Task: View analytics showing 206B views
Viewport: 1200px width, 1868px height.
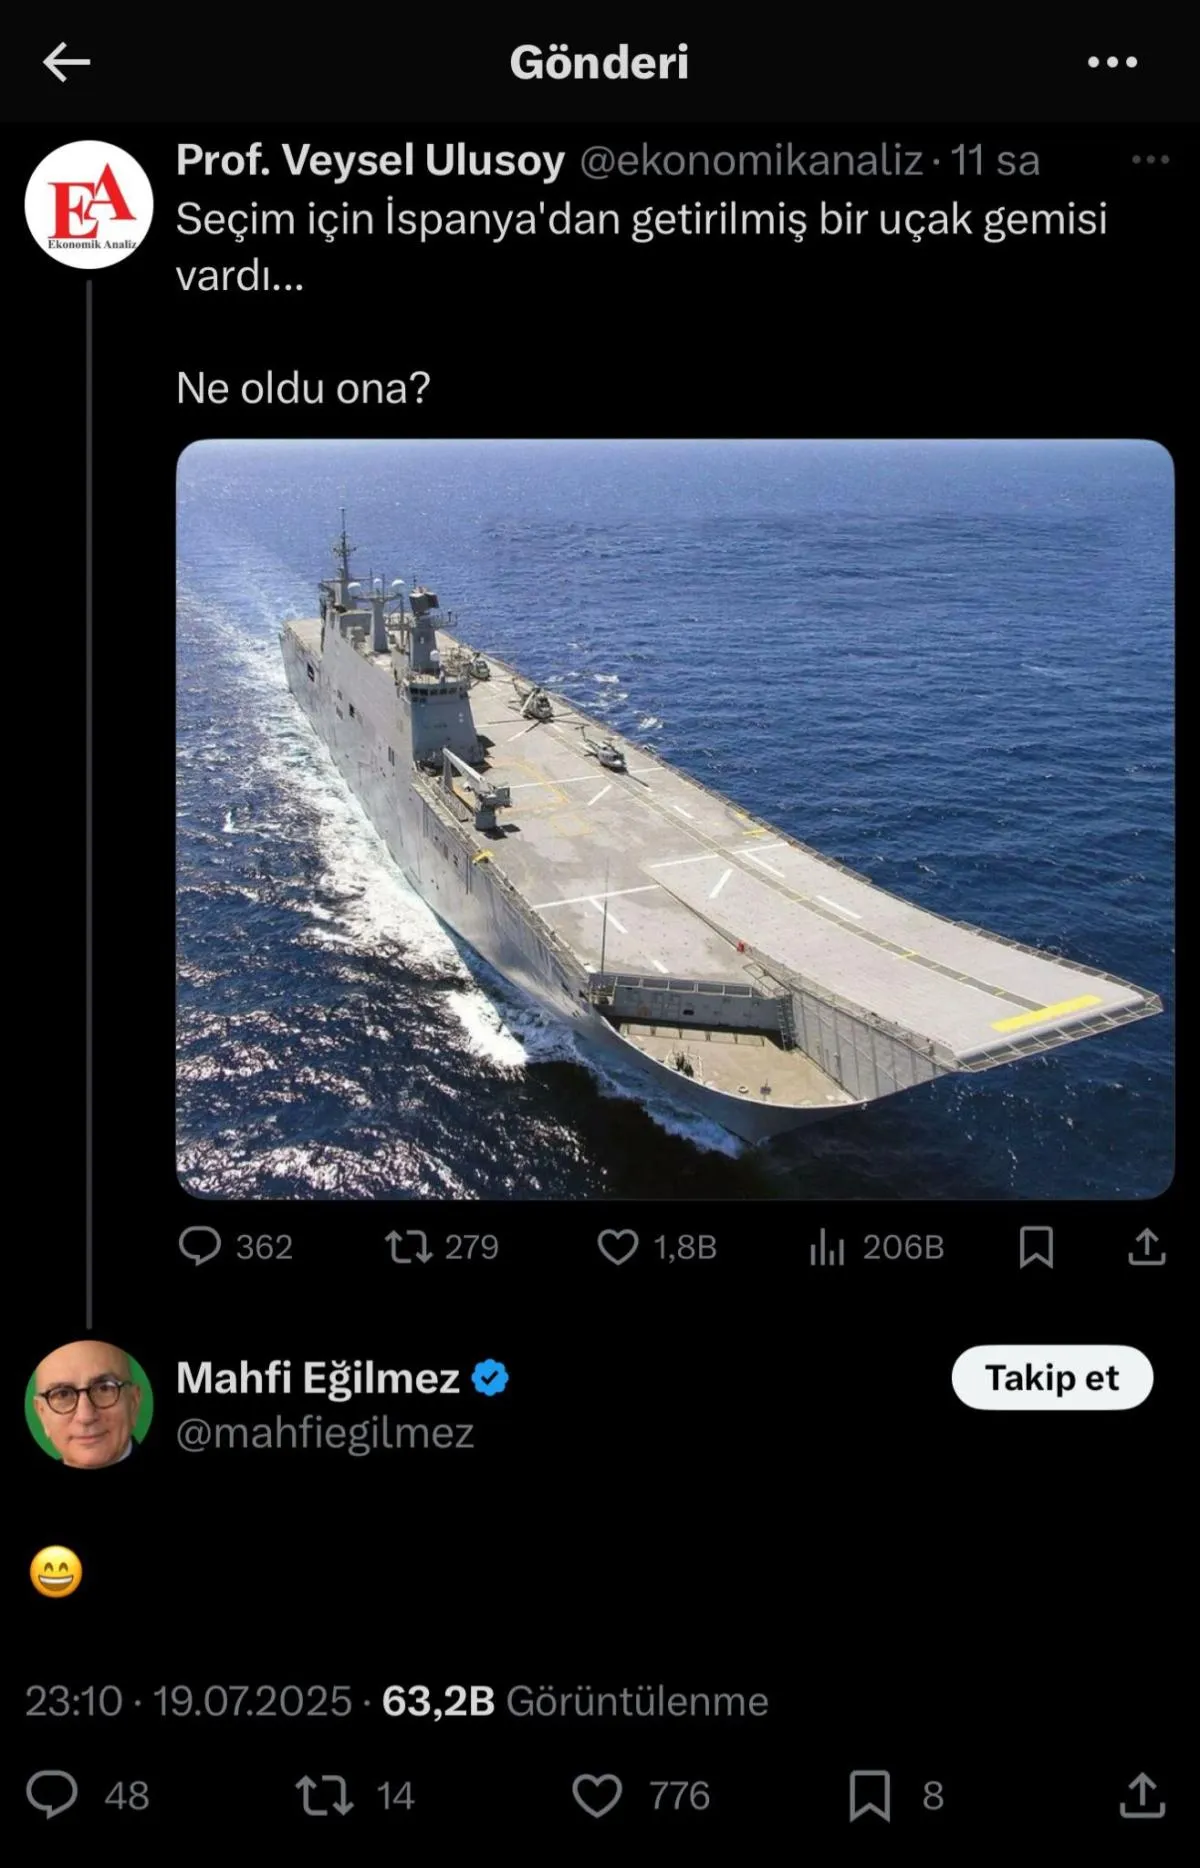Action: tap(828, 1247)
